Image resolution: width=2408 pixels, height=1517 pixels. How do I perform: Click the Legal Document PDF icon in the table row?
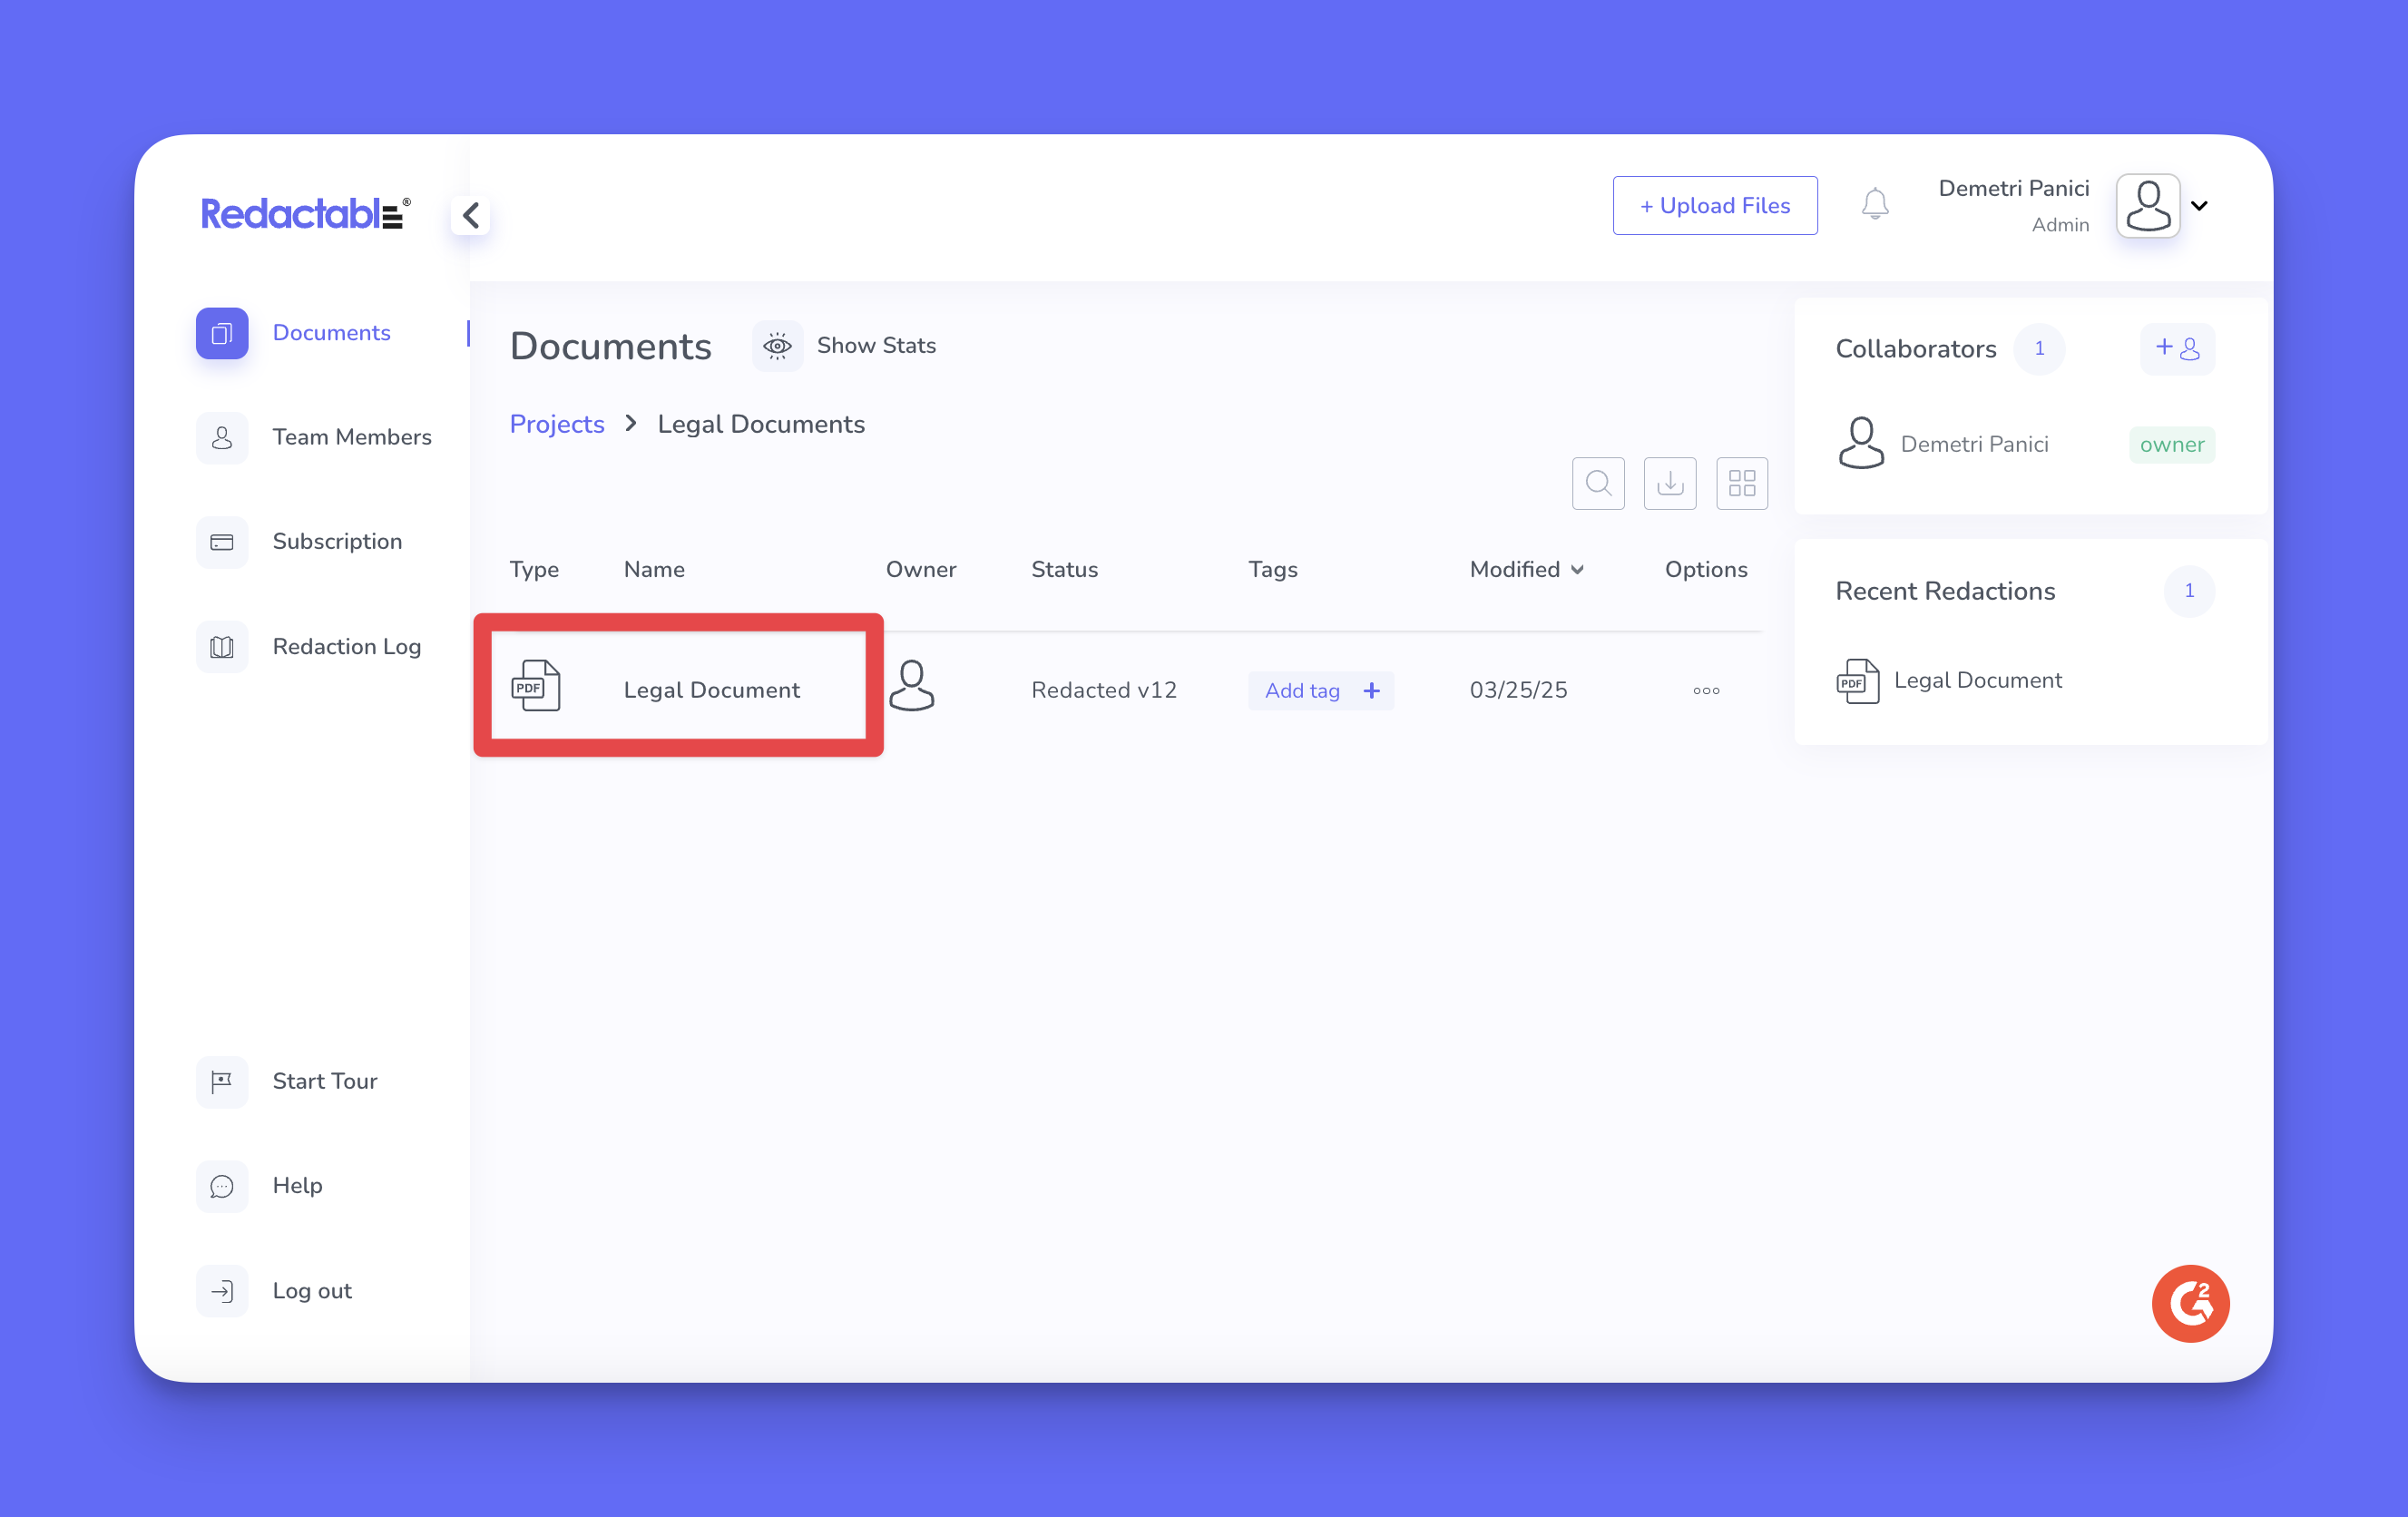point(536,687)
